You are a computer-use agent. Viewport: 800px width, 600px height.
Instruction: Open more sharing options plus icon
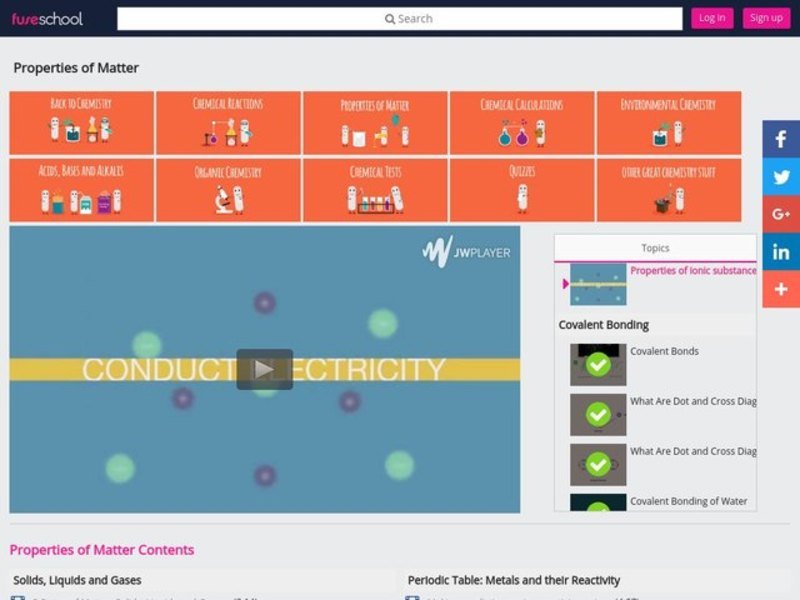click(781, 289)
